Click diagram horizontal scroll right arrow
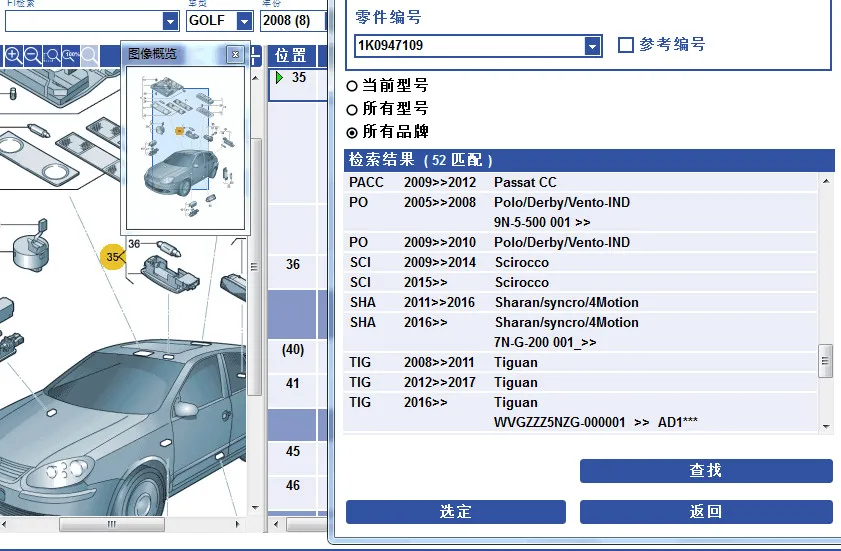 238,524
